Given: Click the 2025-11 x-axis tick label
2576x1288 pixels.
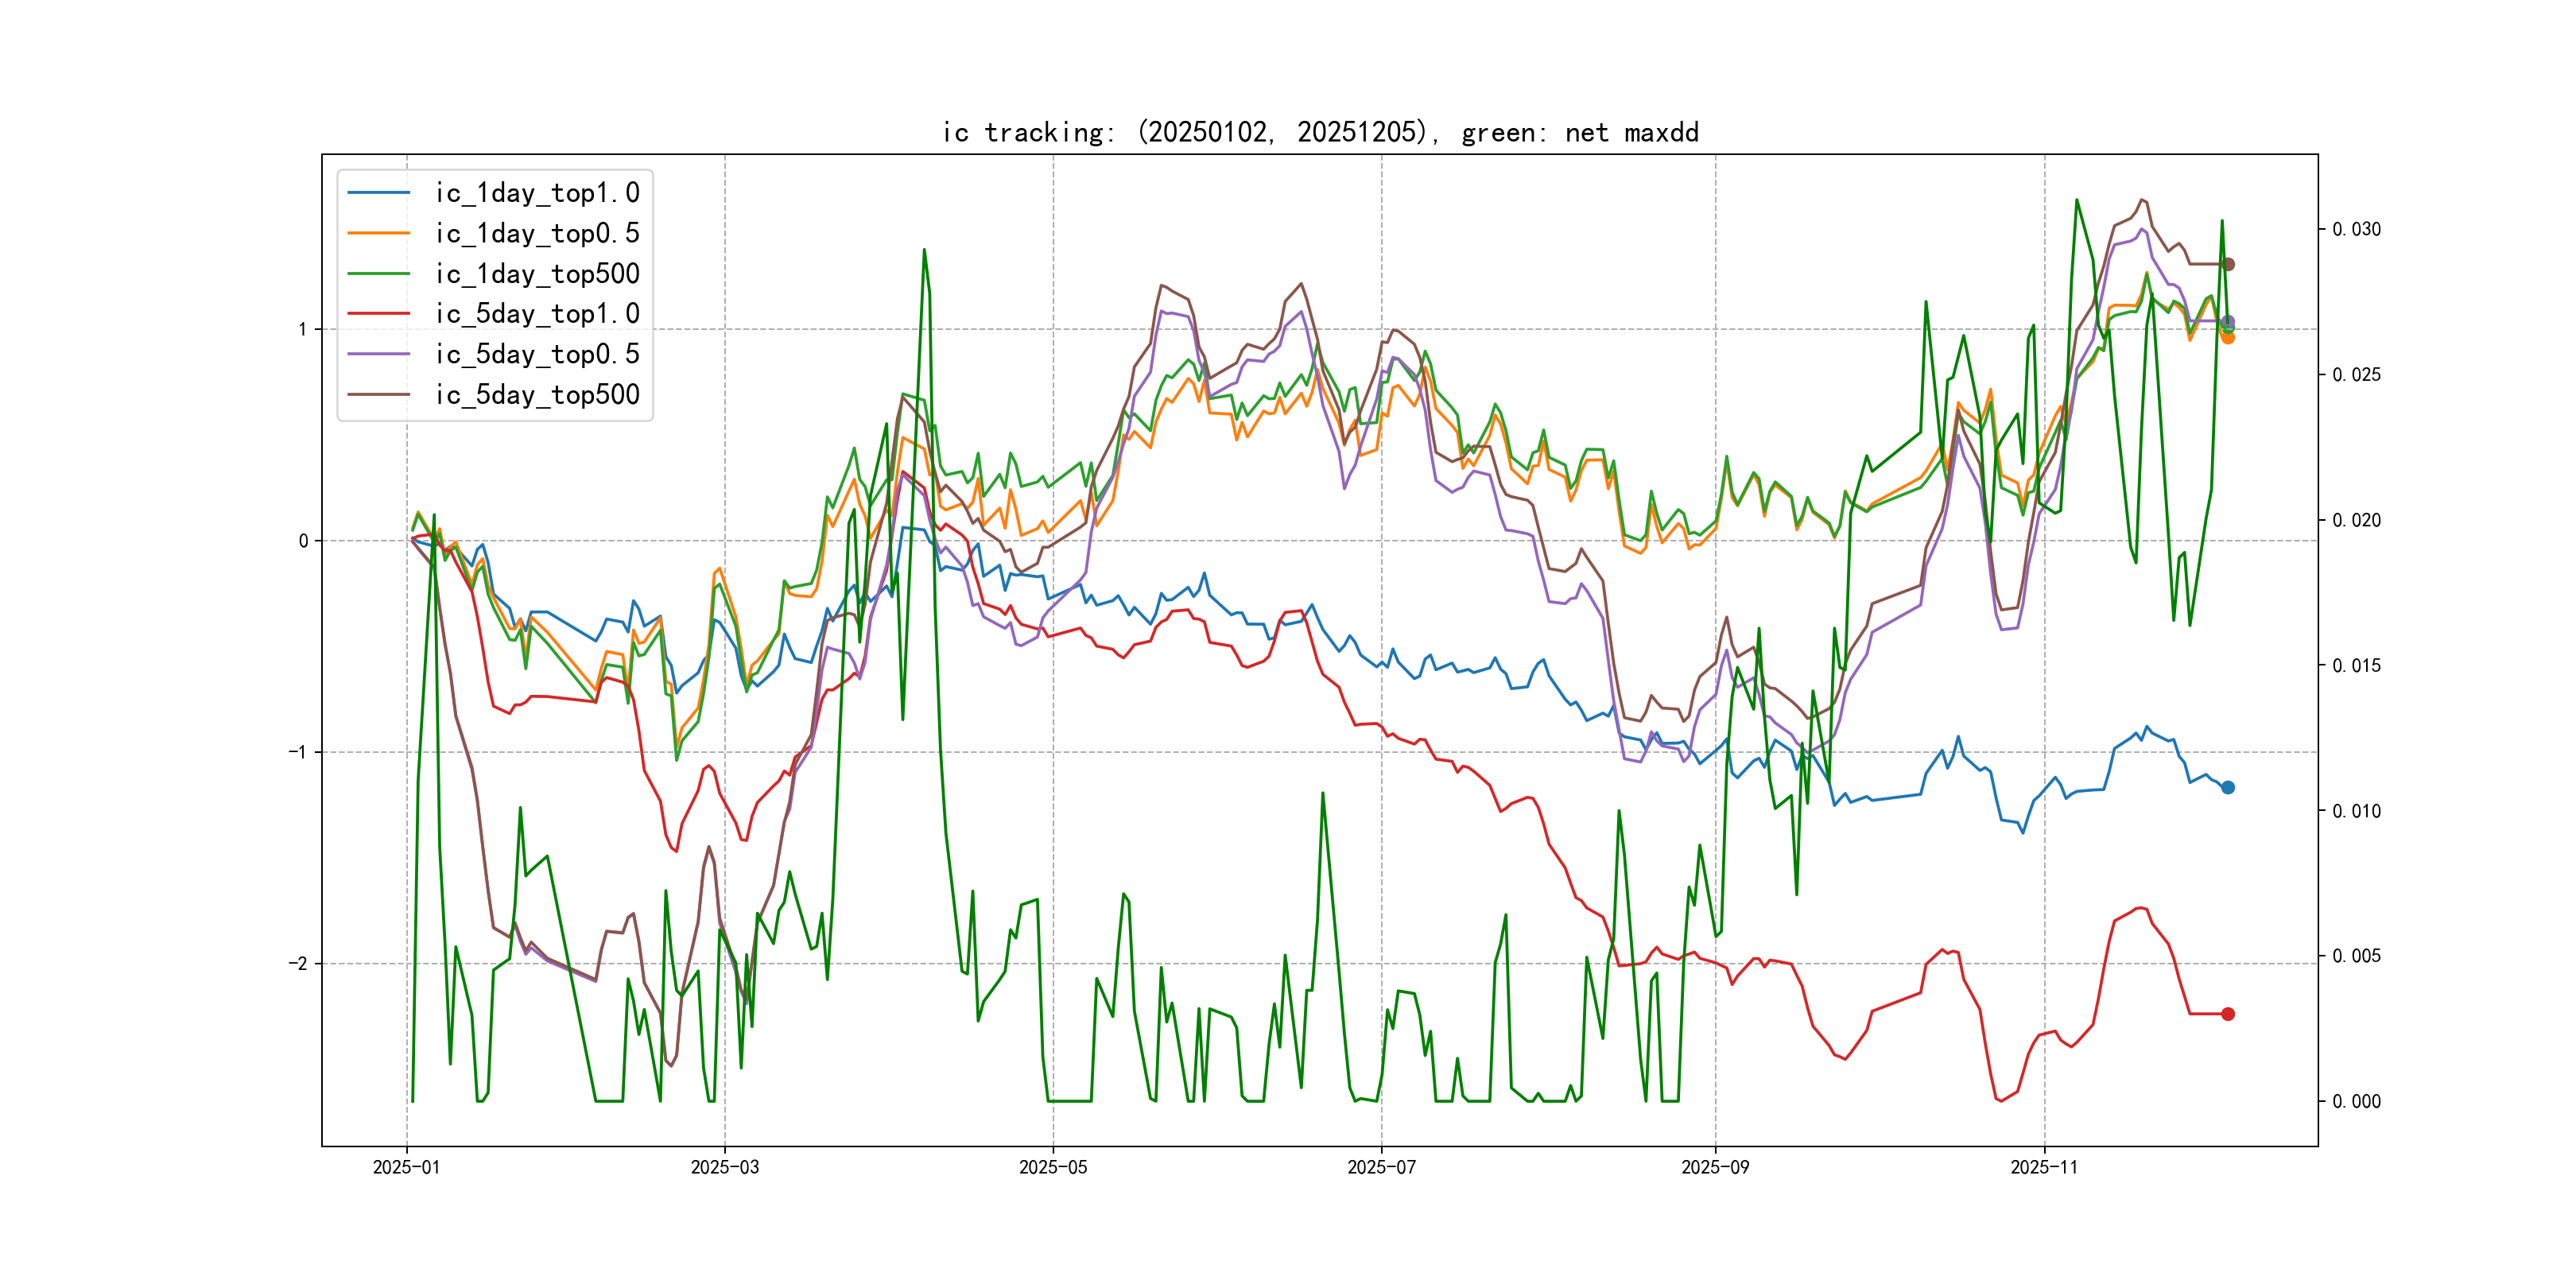Looking at the screenshot, I should tap(2044, 1167).
